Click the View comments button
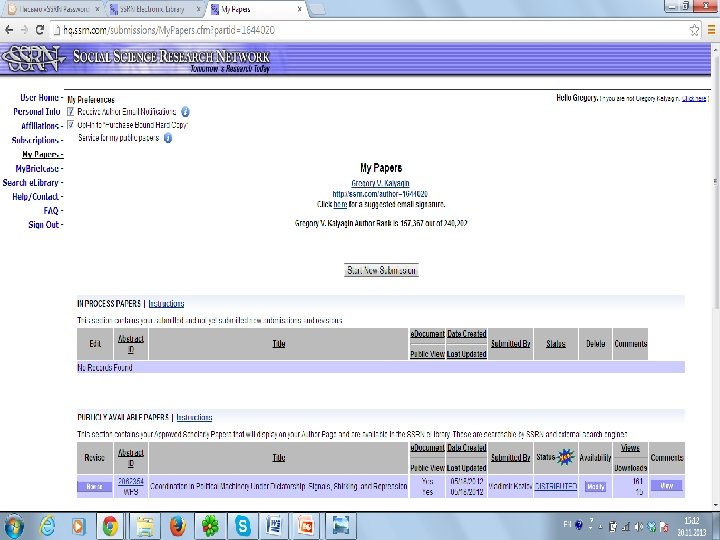The image size is (720, 540). [666, 486]
